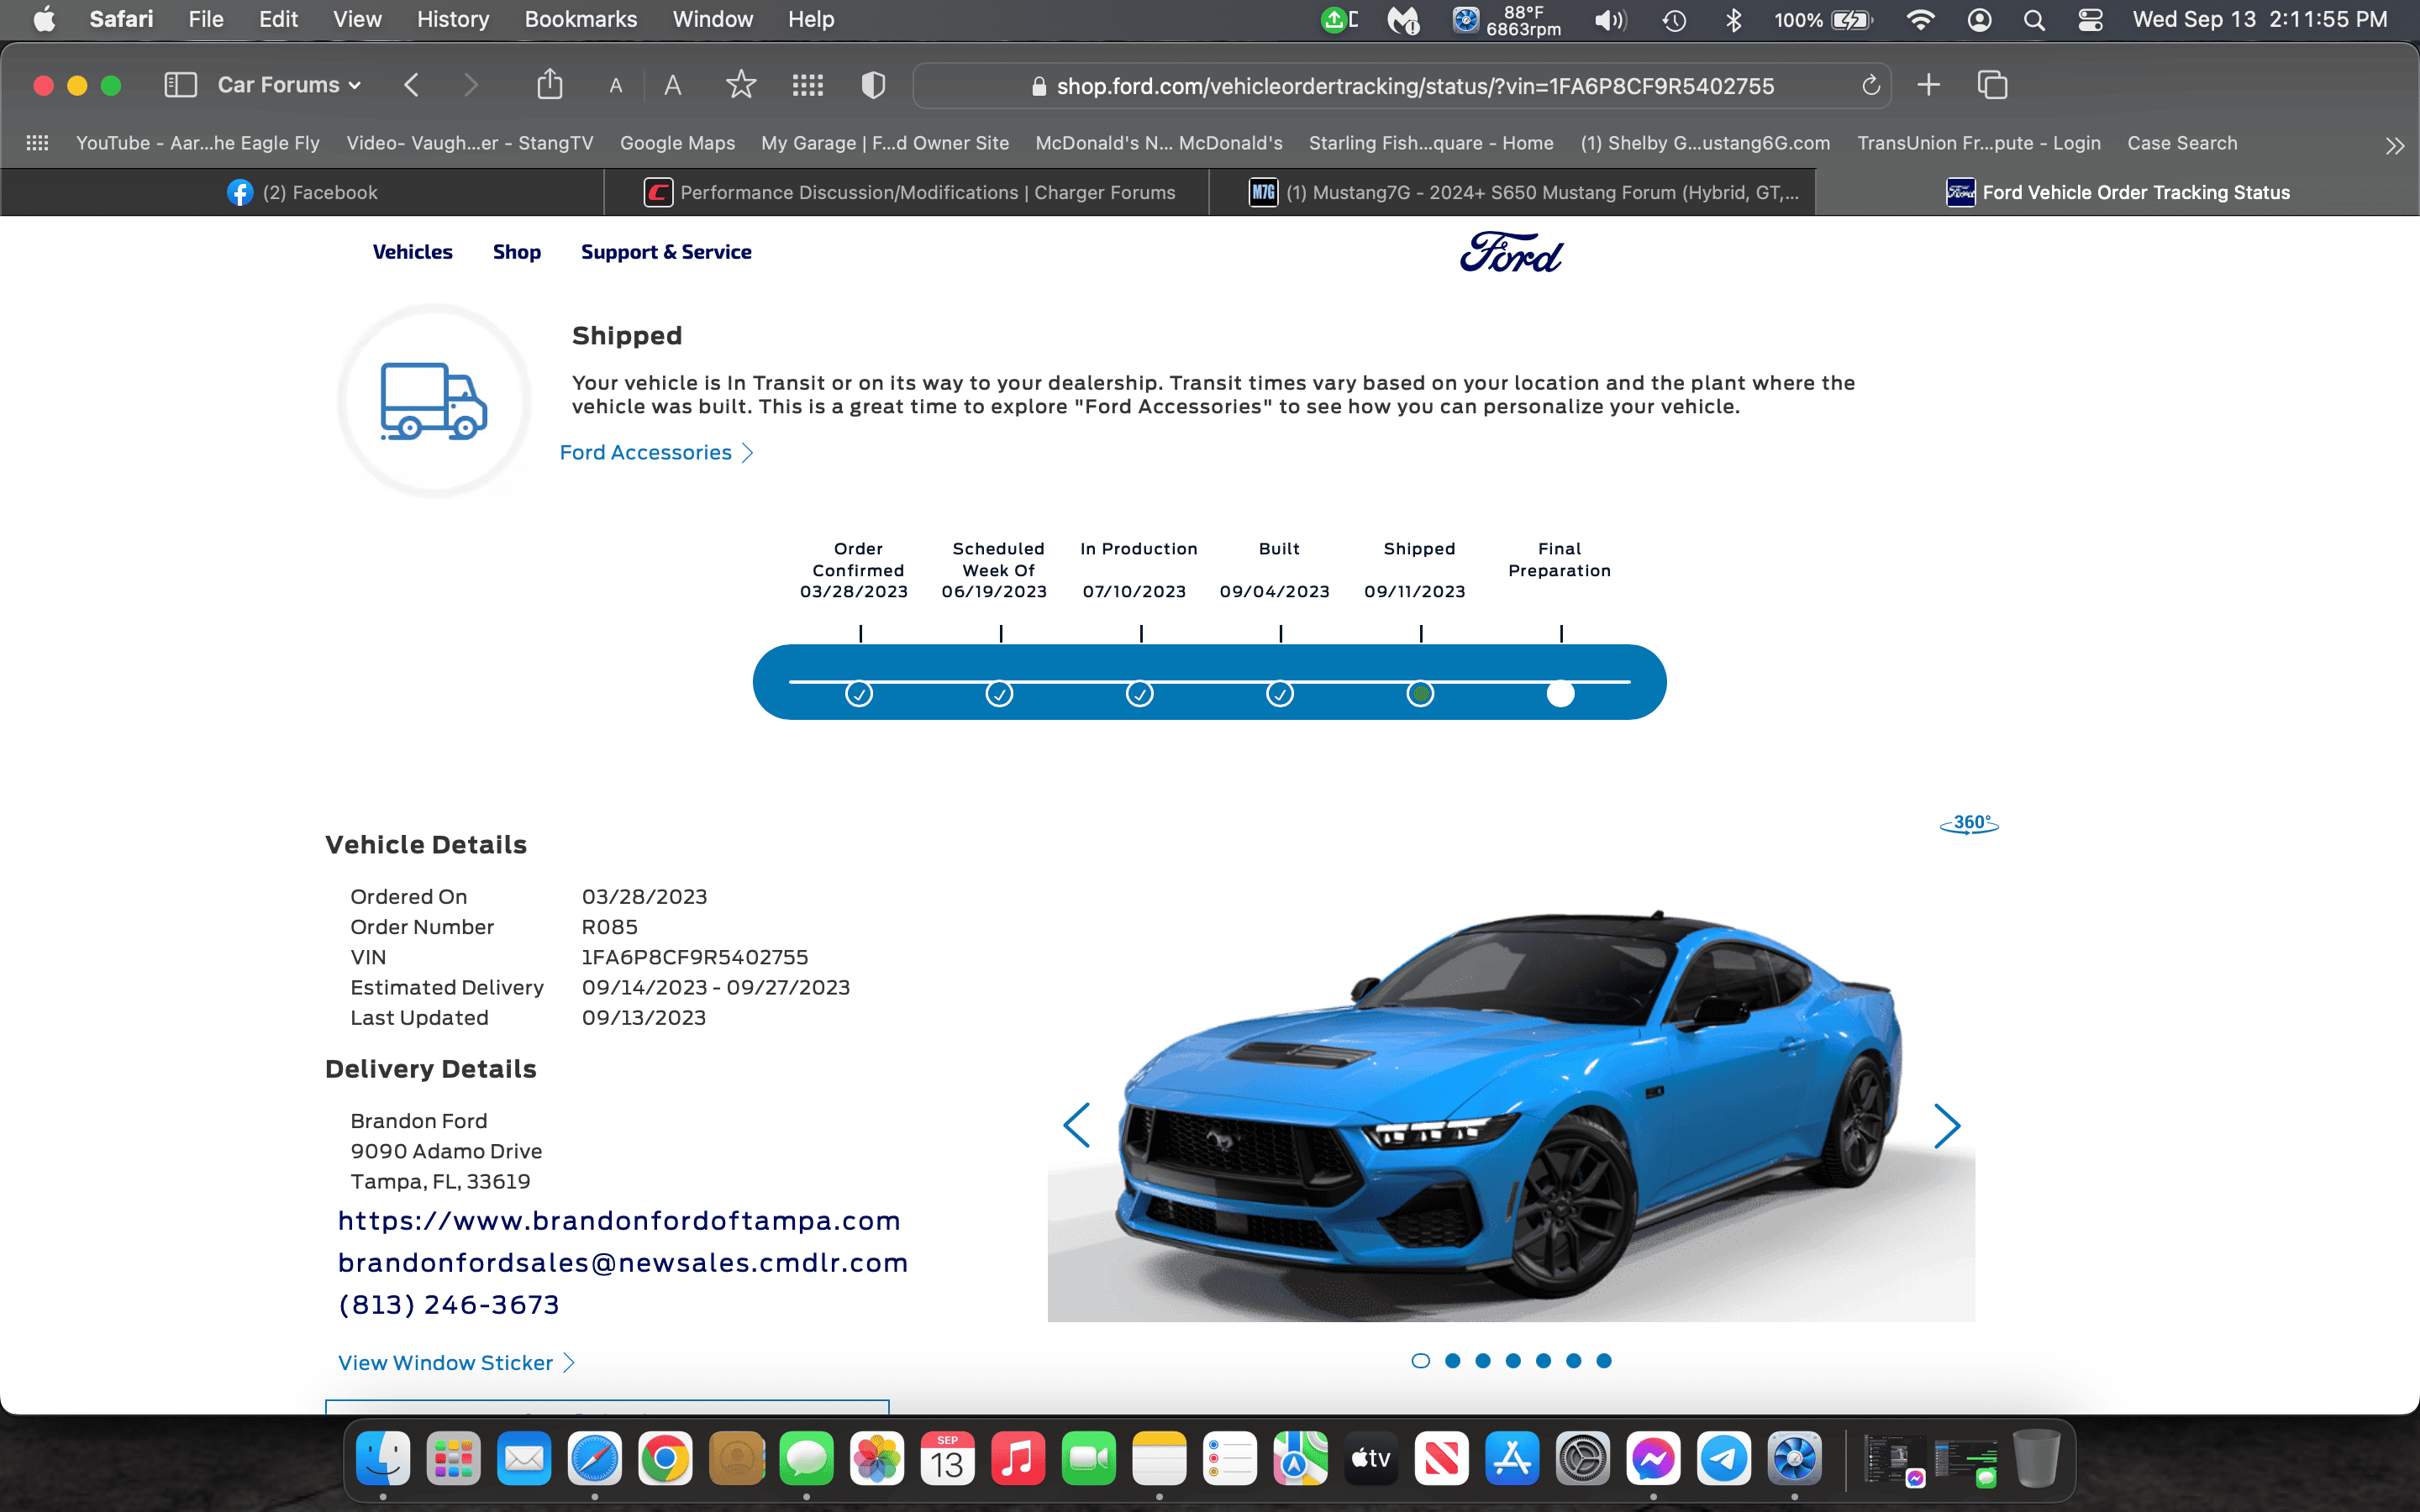The height and width of the screenshot is (1512, 2420).
Task: Open Finder from the Dock
Action: point(383,1459)
